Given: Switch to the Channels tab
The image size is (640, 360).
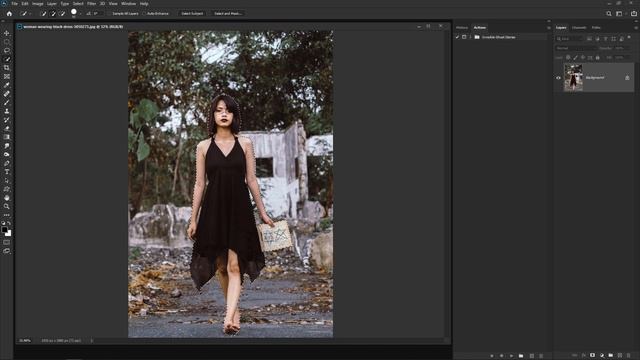Looking at the screenshot, I should 579,28.
